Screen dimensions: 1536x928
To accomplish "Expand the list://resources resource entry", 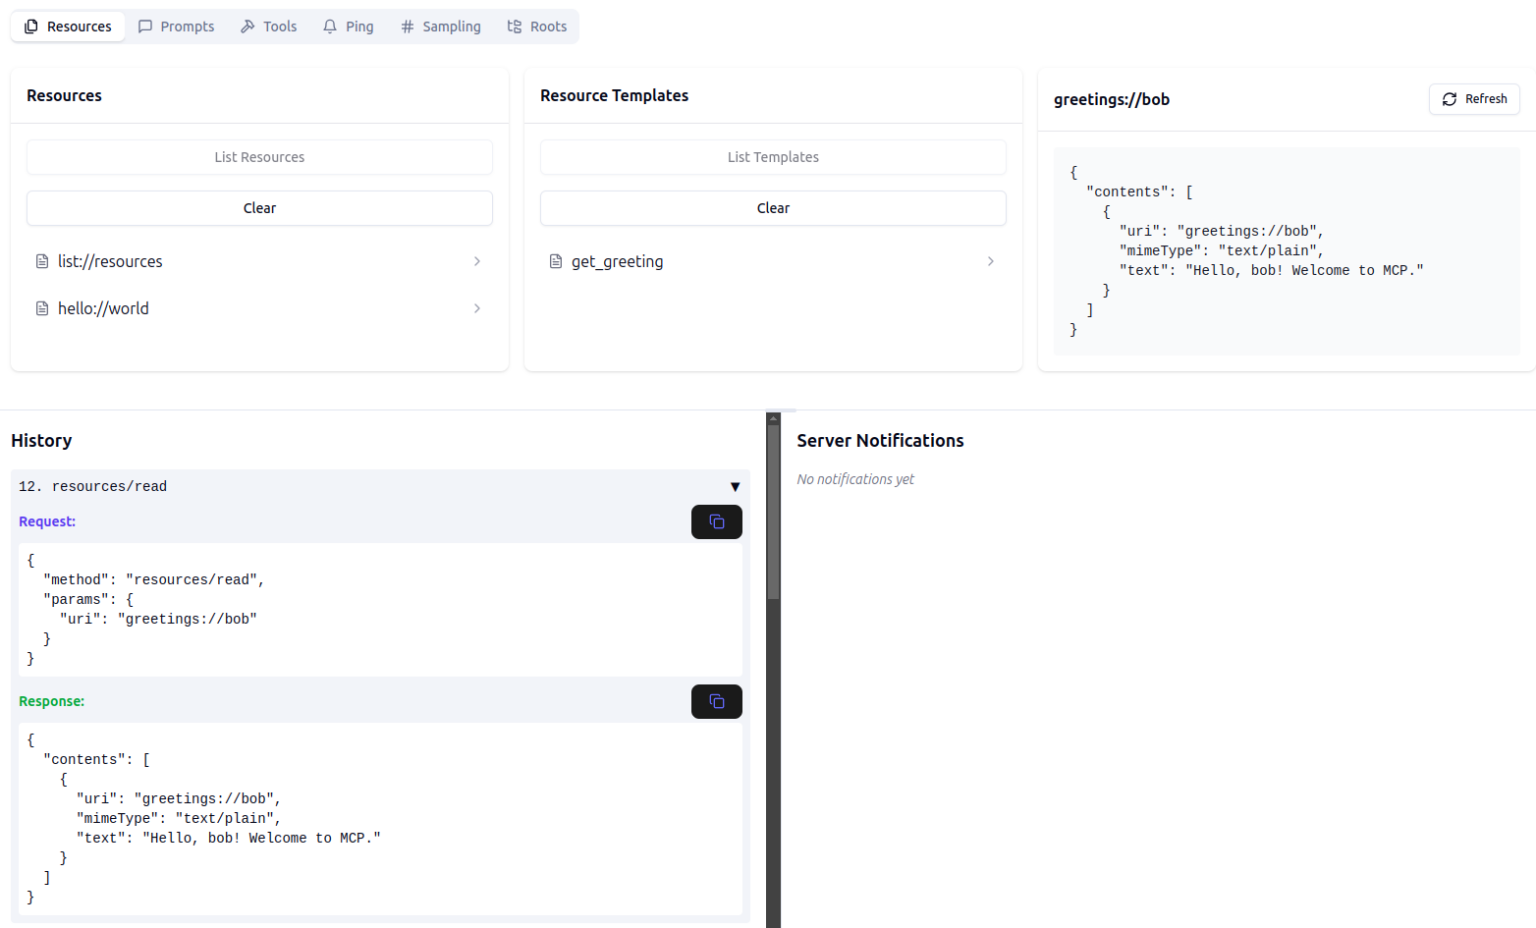I will click(x=477, y=261).
